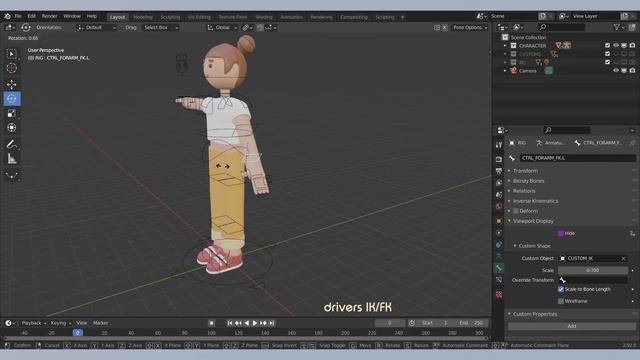The width and height of the screenshot is (640, 360).
Task: Open the active Bone properties tab
Action: [499, 268]
